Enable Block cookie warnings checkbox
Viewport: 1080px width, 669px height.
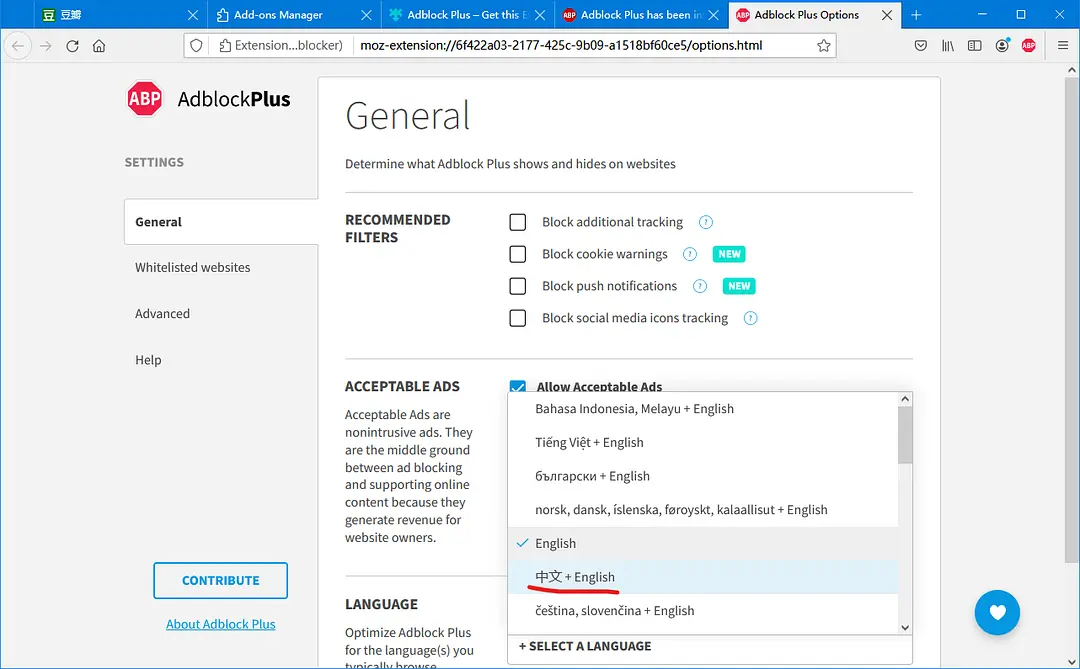point(518,254)
